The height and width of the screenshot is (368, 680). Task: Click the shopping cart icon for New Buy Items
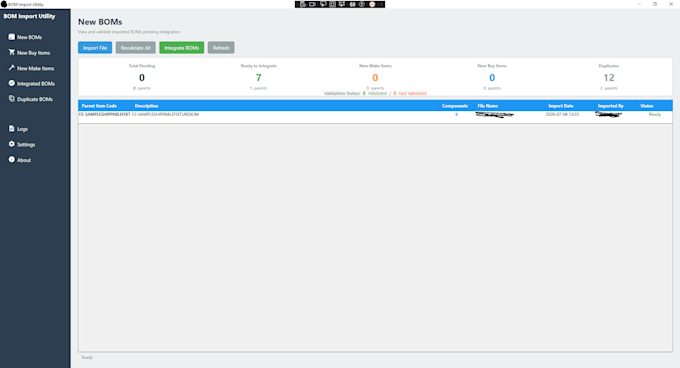tap(12, 52)
